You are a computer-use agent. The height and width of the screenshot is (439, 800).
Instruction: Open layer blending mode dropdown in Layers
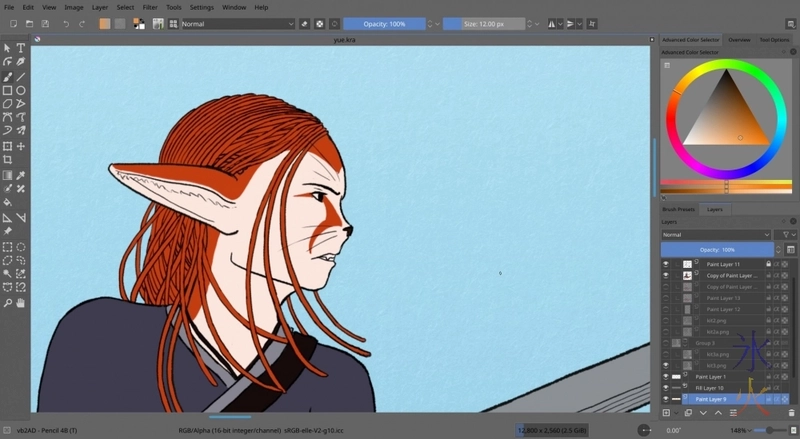[x=716, y=234]
